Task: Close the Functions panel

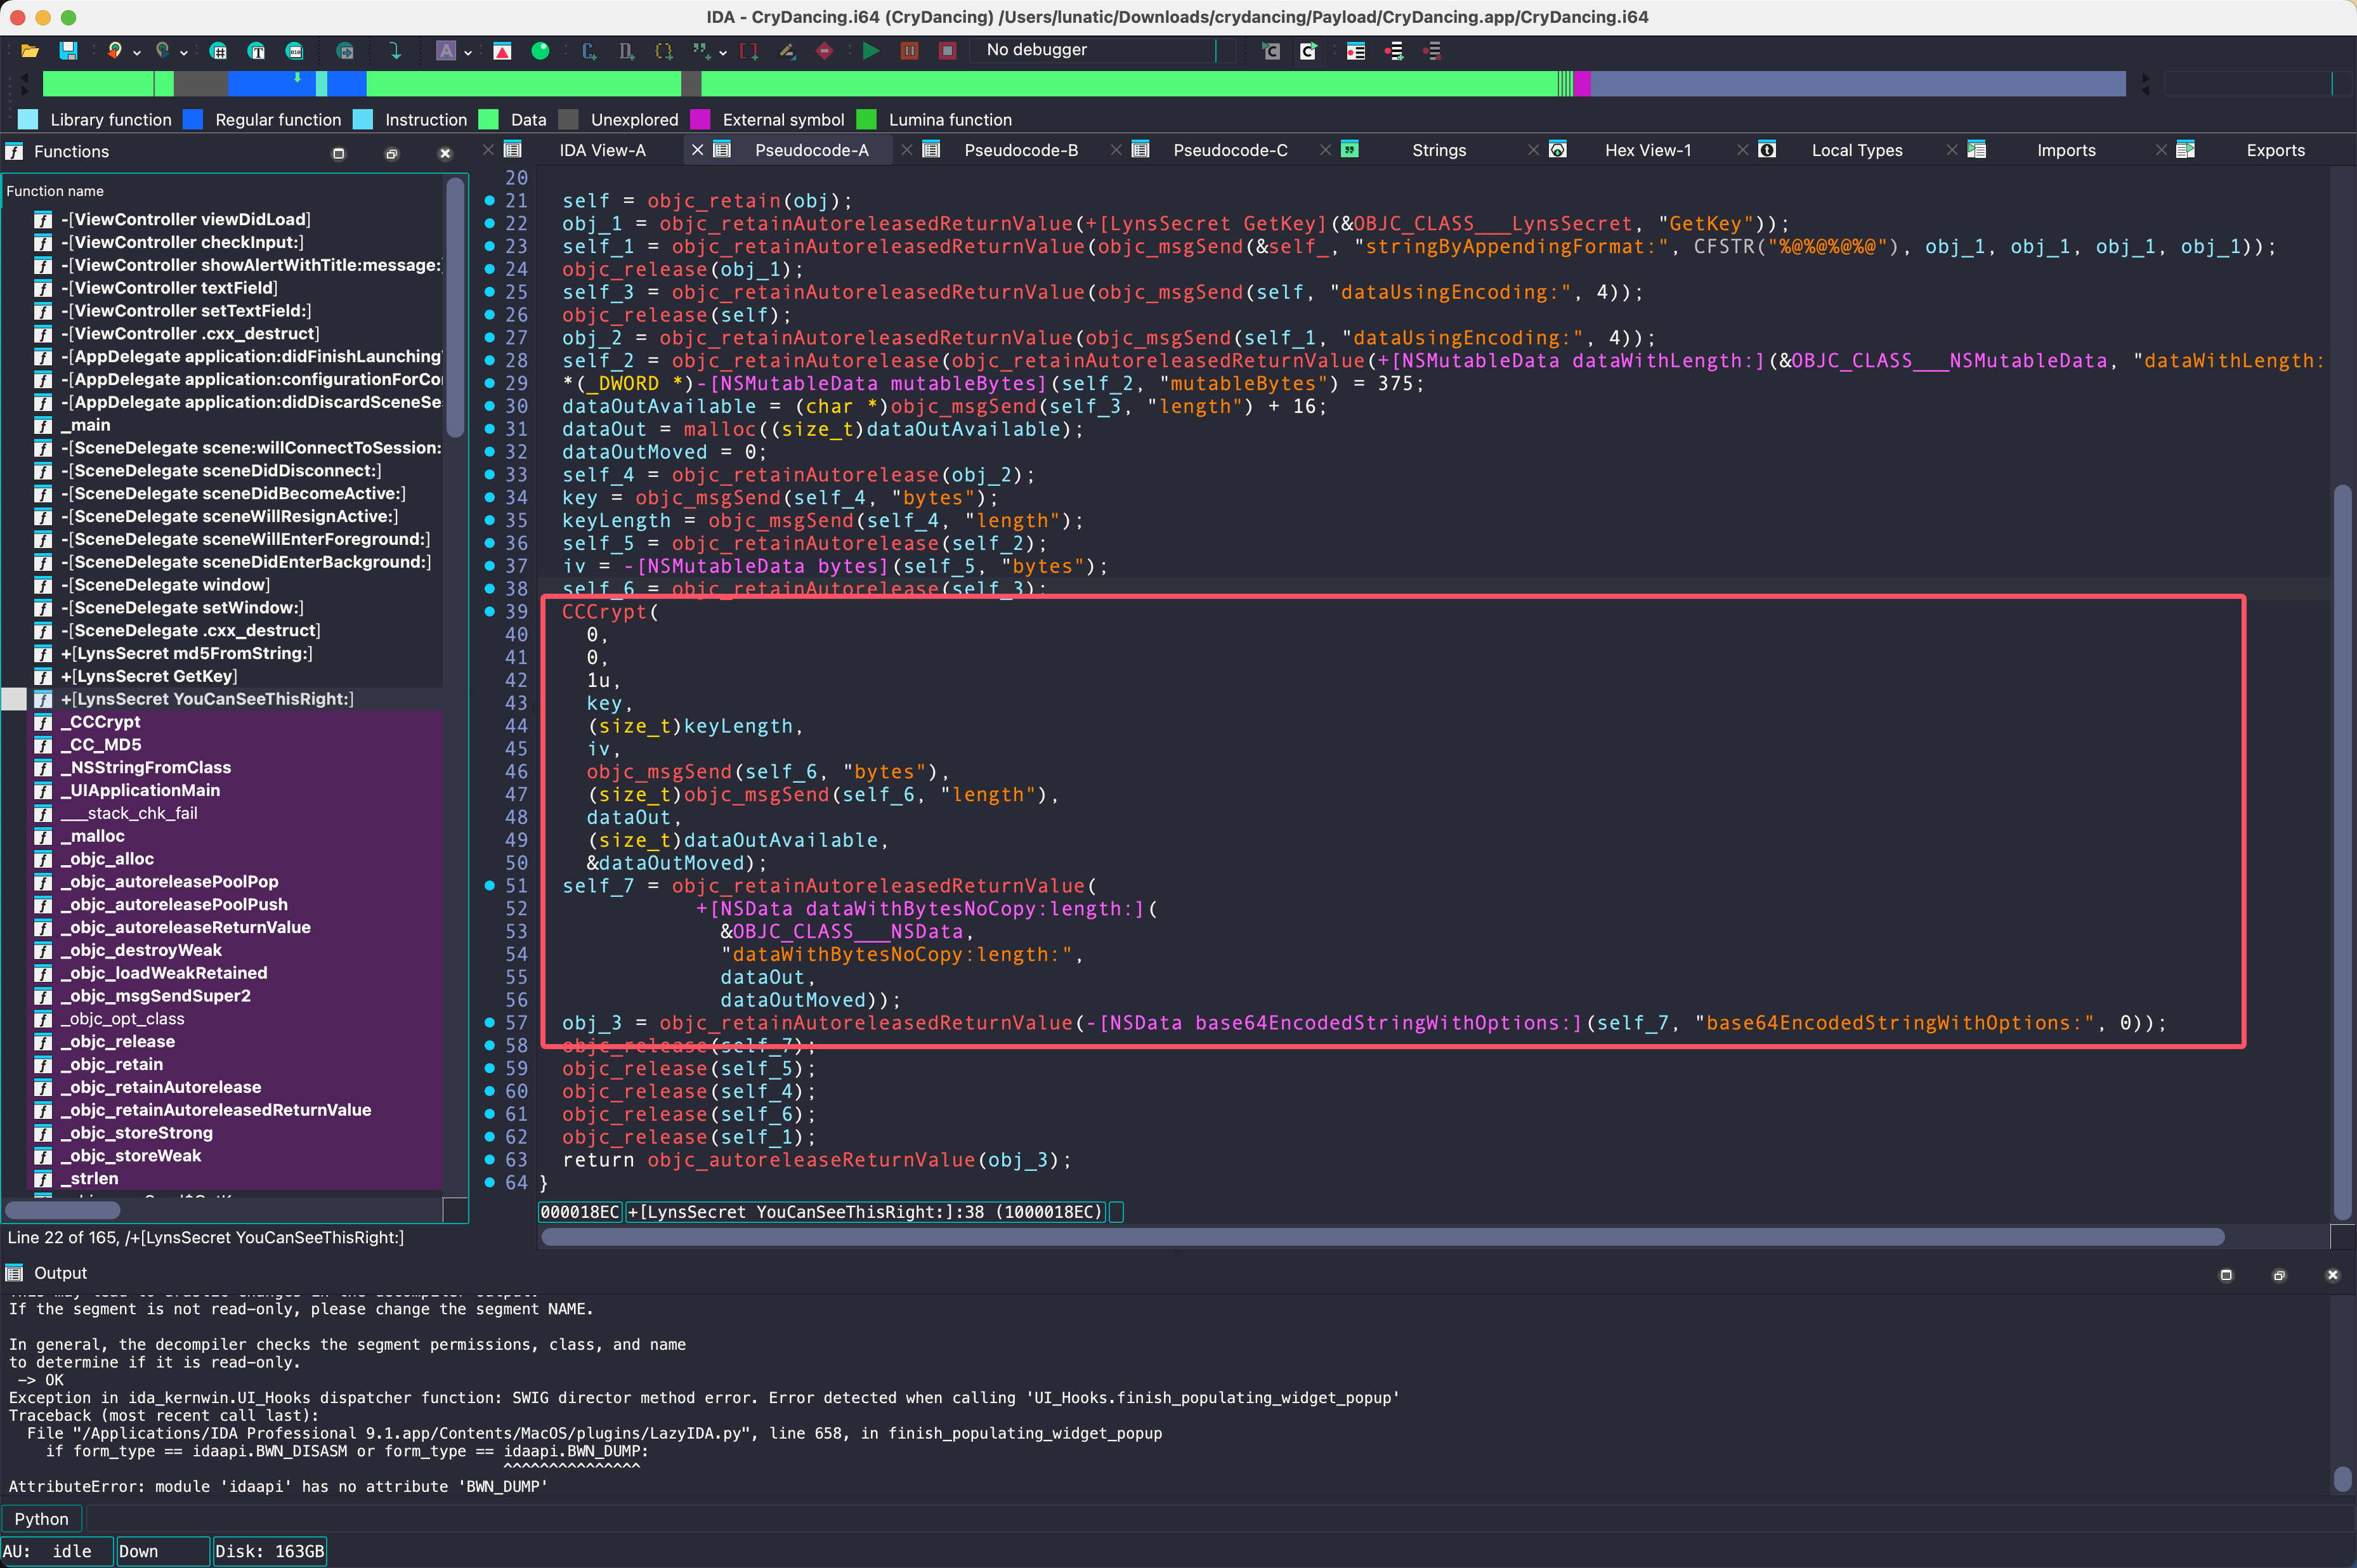Action: tap(445, 153)
